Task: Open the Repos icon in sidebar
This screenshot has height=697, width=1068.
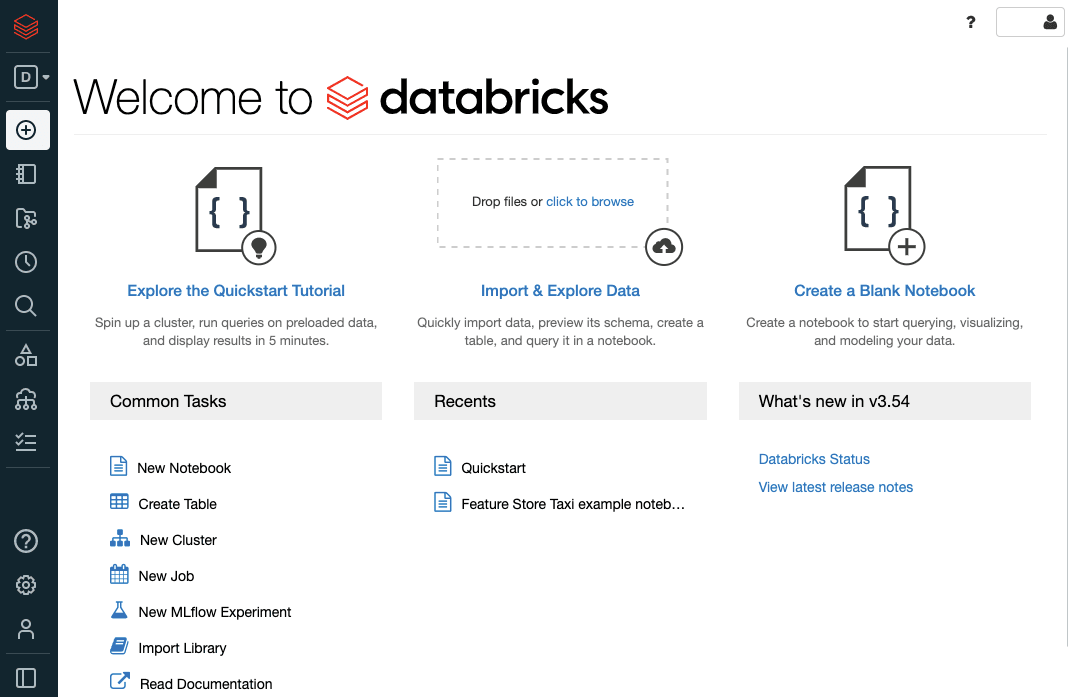Action: coord(26,219)
